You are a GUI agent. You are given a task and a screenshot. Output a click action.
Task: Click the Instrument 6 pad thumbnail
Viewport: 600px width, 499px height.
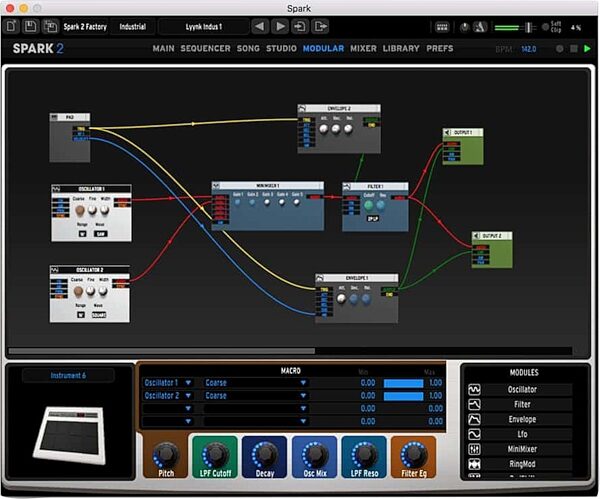70,435
